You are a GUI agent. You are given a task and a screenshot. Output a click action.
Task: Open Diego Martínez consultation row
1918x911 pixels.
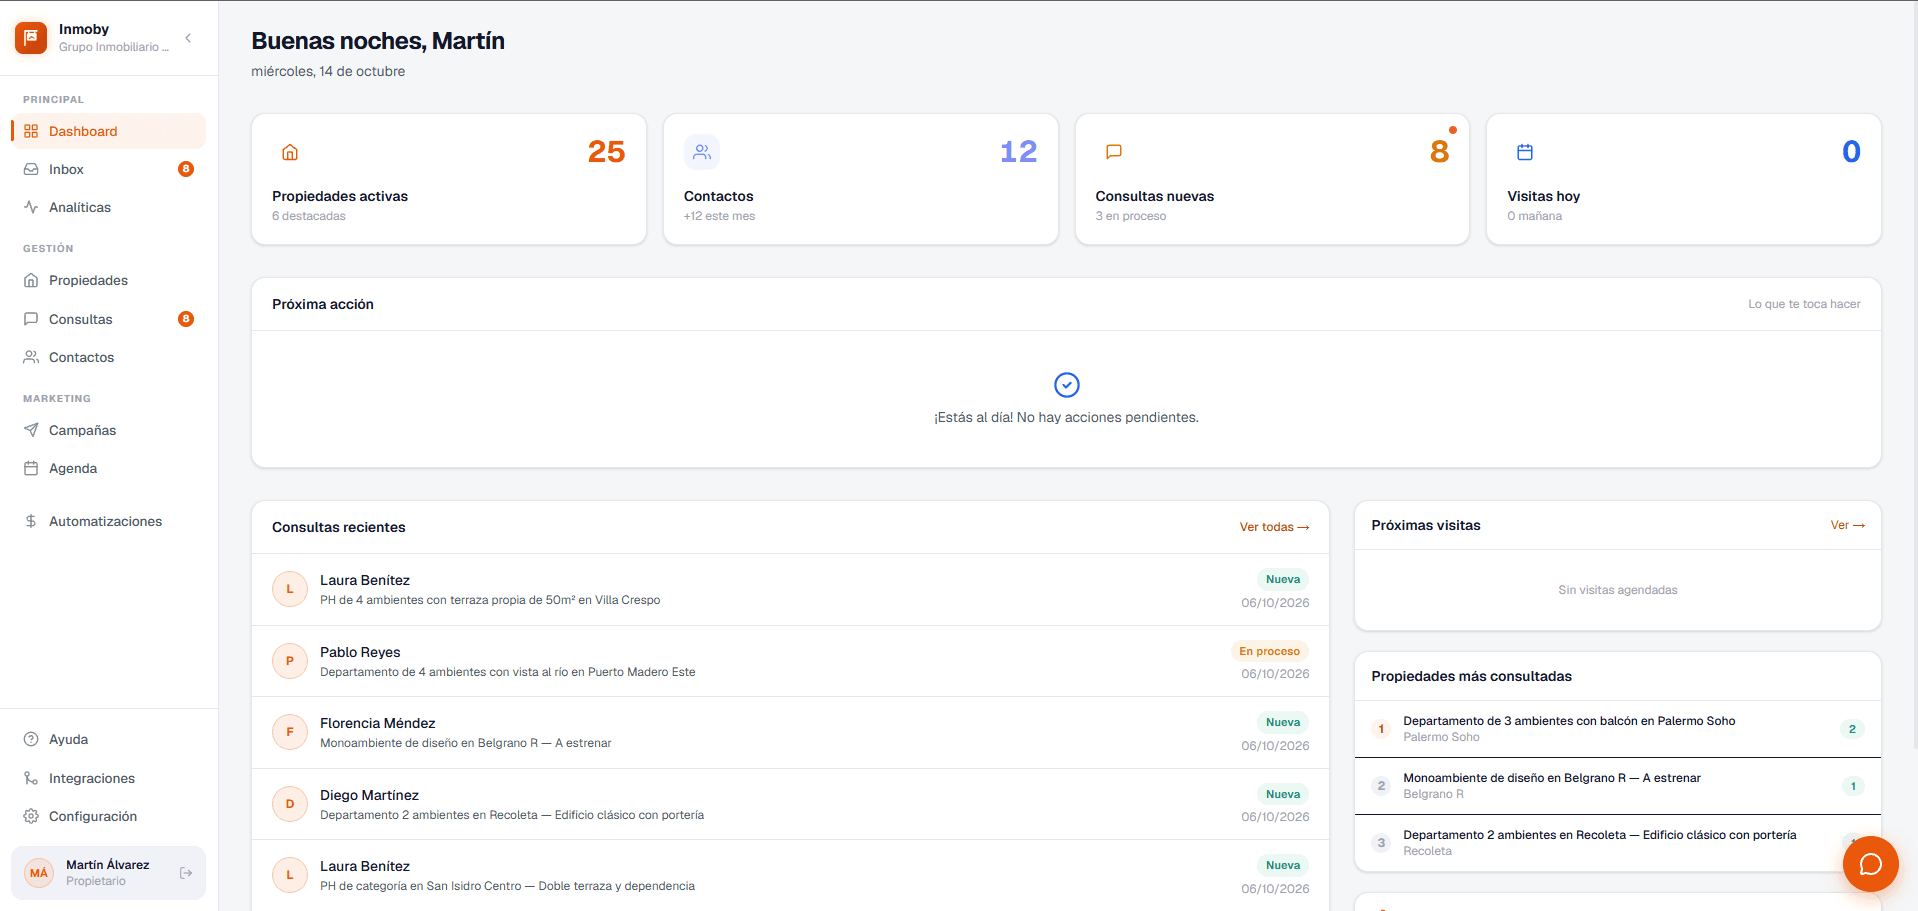790,804
